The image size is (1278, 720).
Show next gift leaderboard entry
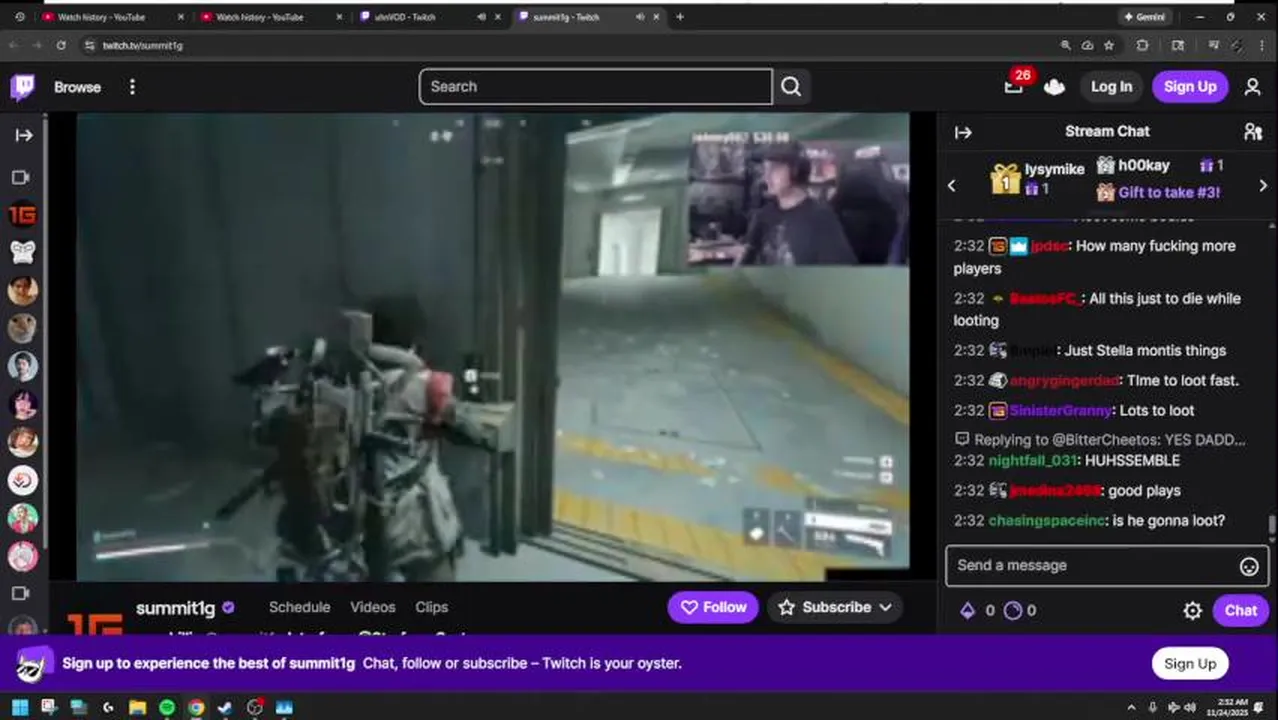[1263, 185]
